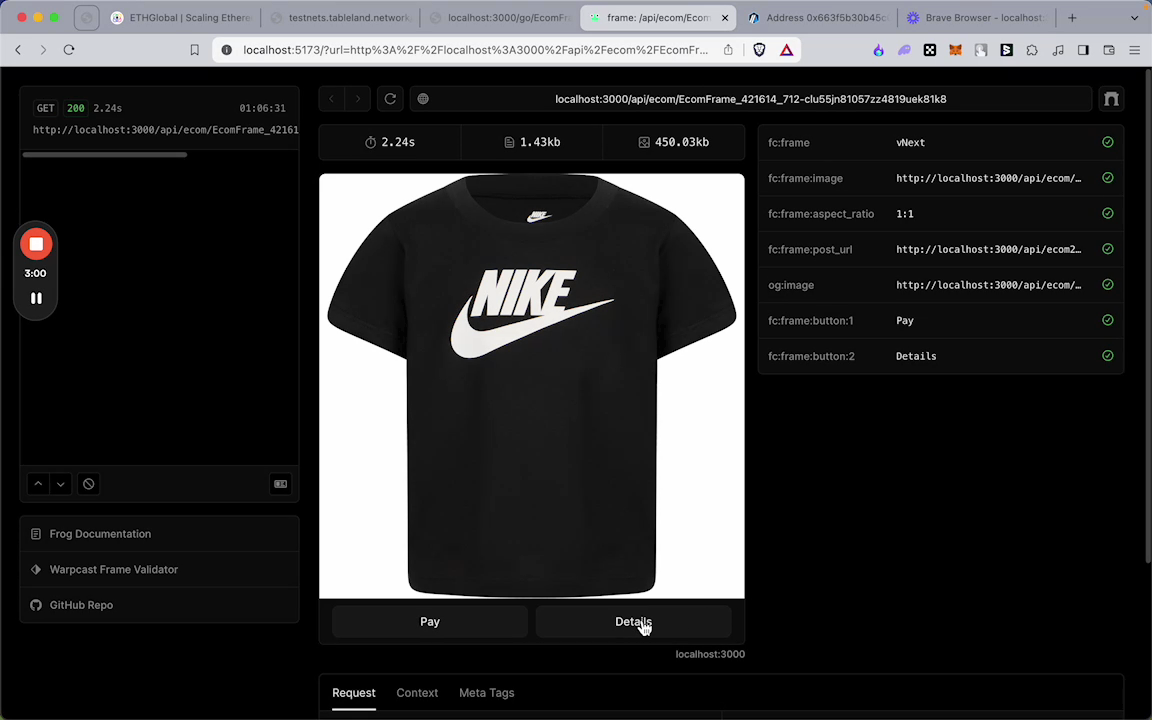Click the frame back arrow button
Viewport: 1152px width, 720px height.
[331, 99]
